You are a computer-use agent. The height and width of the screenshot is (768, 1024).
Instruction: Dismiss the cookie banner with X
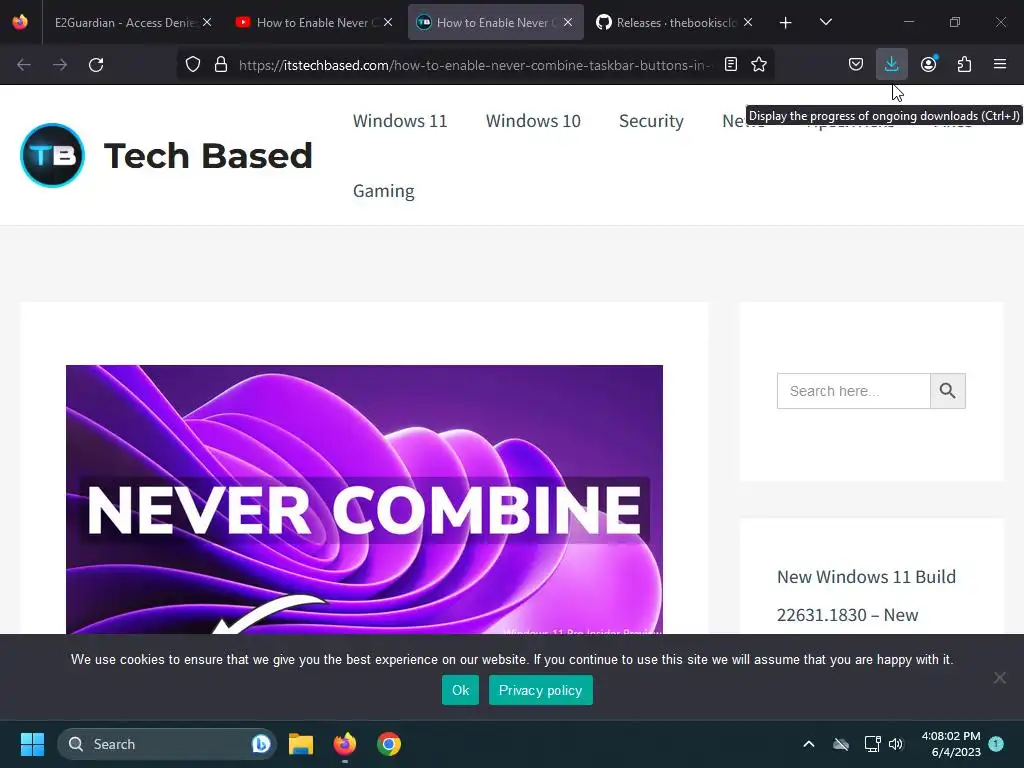coord(999,678)
